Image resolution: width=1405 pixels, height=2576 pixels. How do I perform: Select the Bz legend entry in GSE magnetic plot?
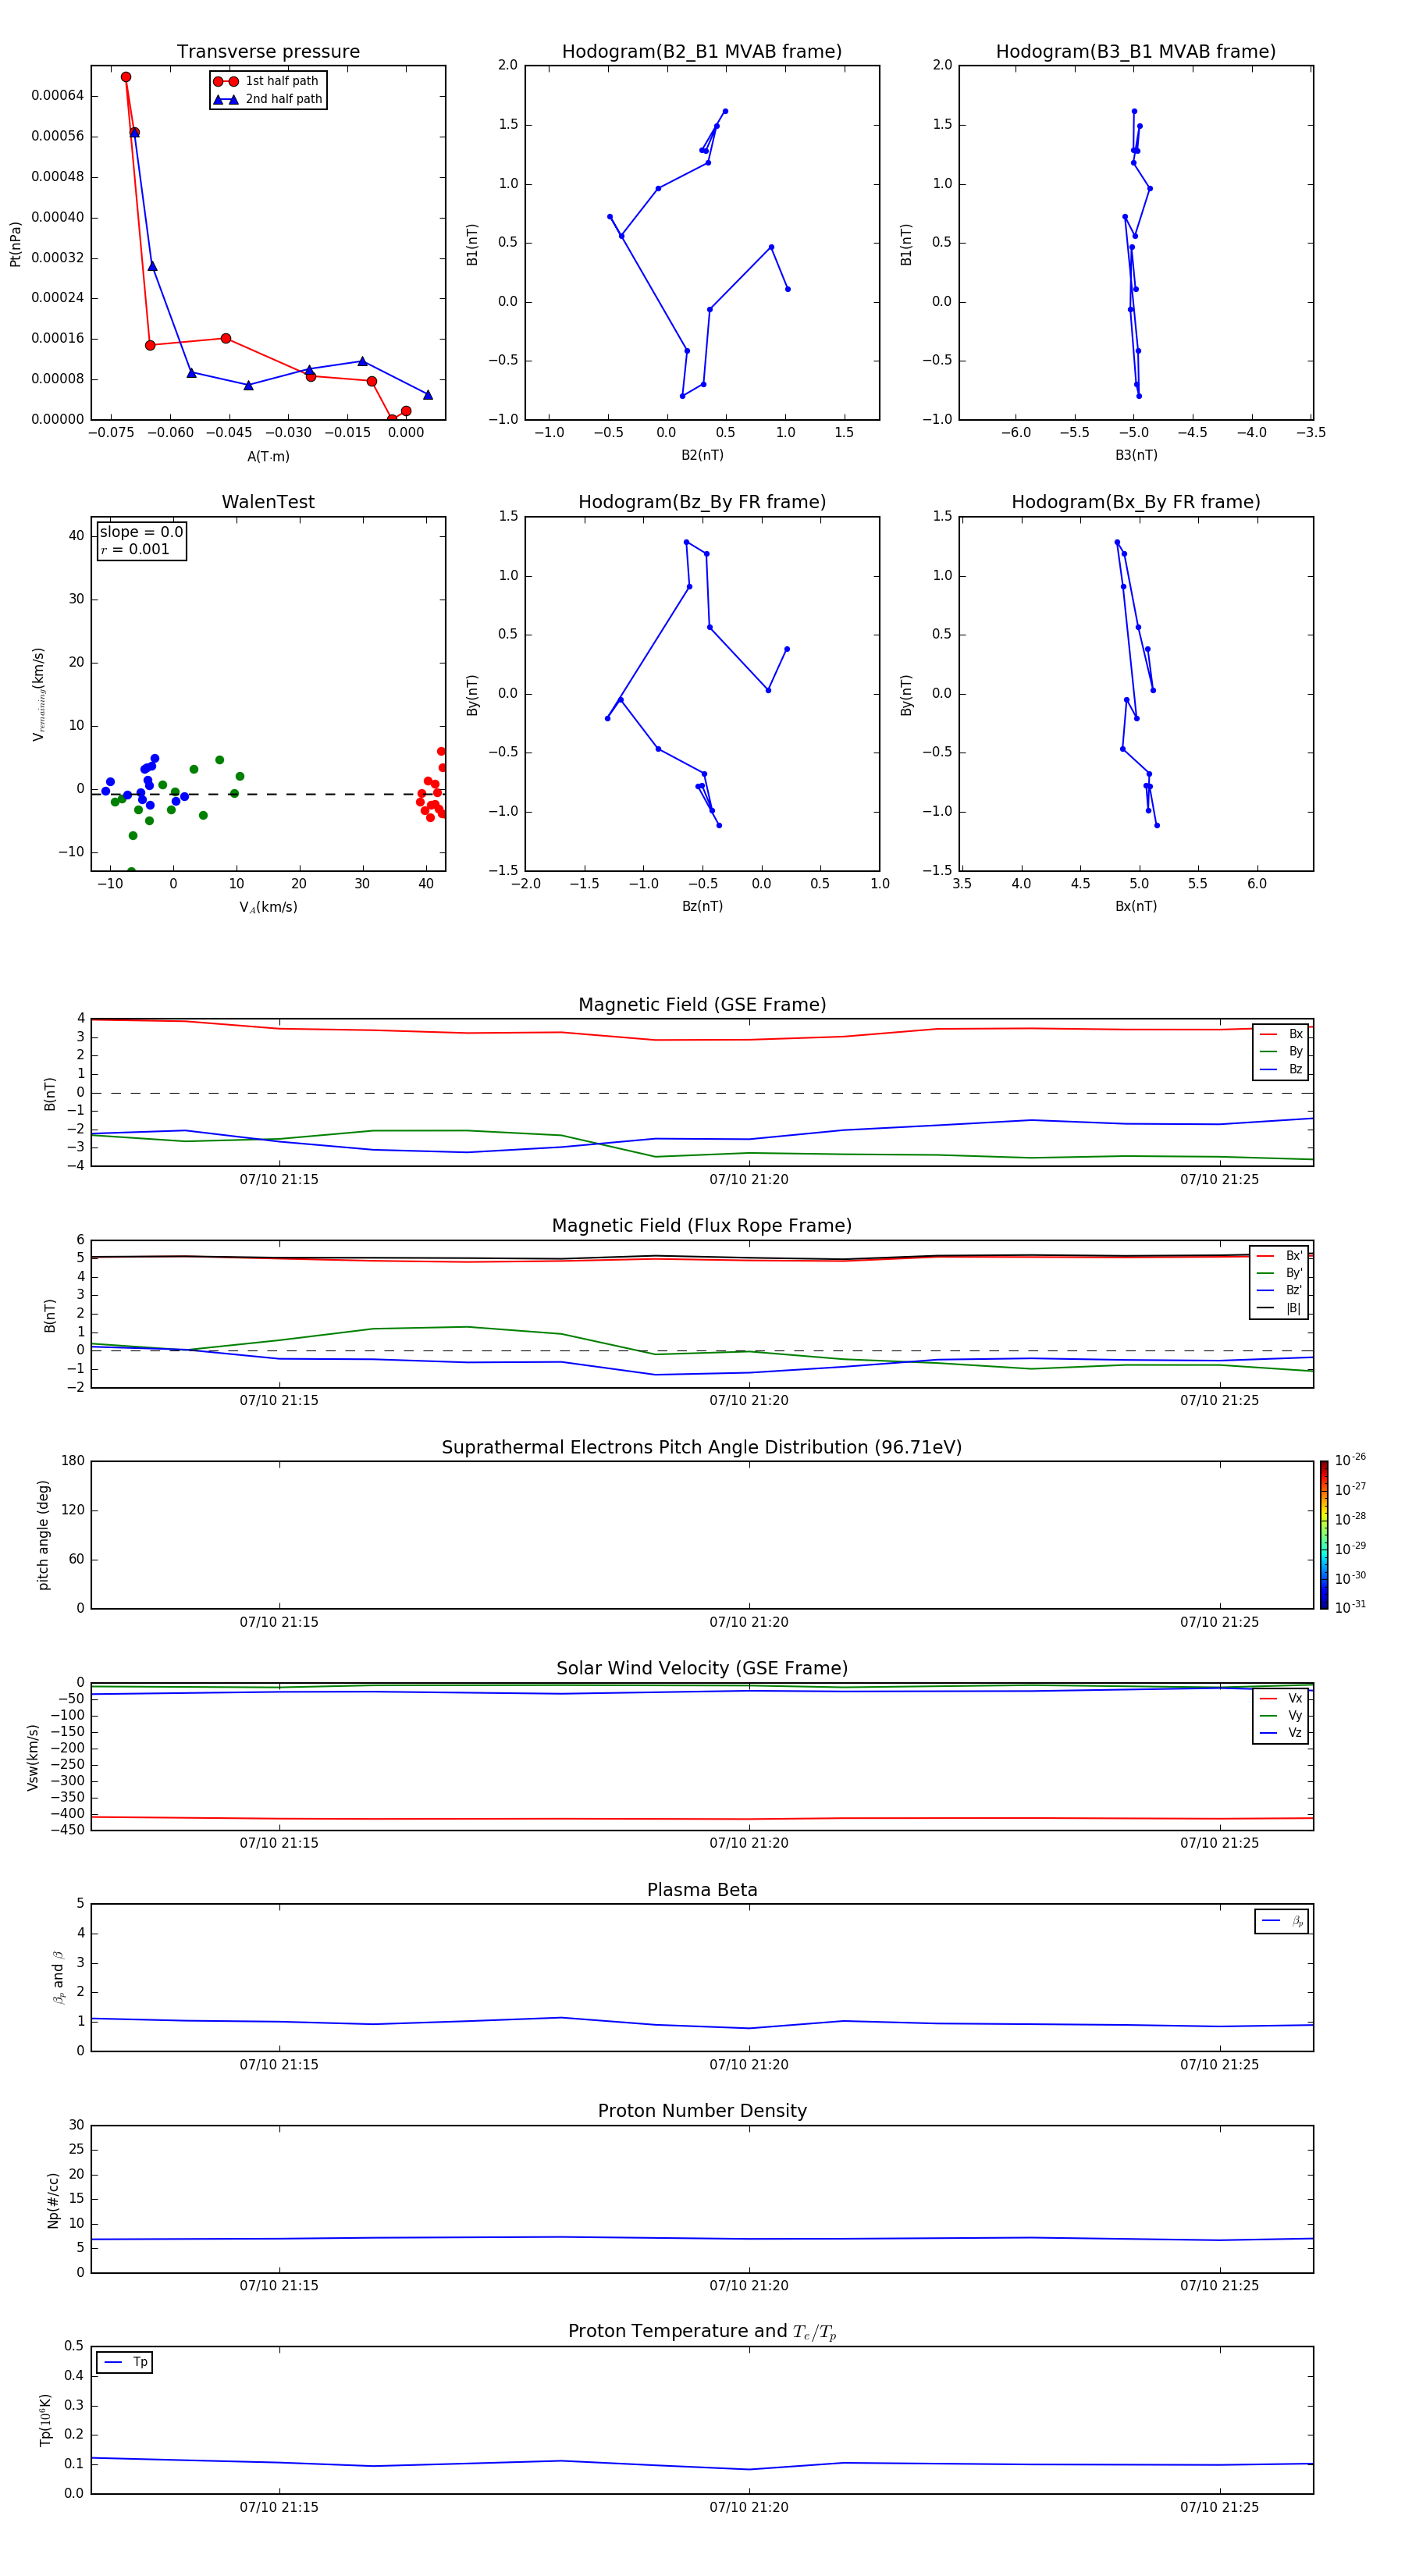click(x=1281, y=1069)
